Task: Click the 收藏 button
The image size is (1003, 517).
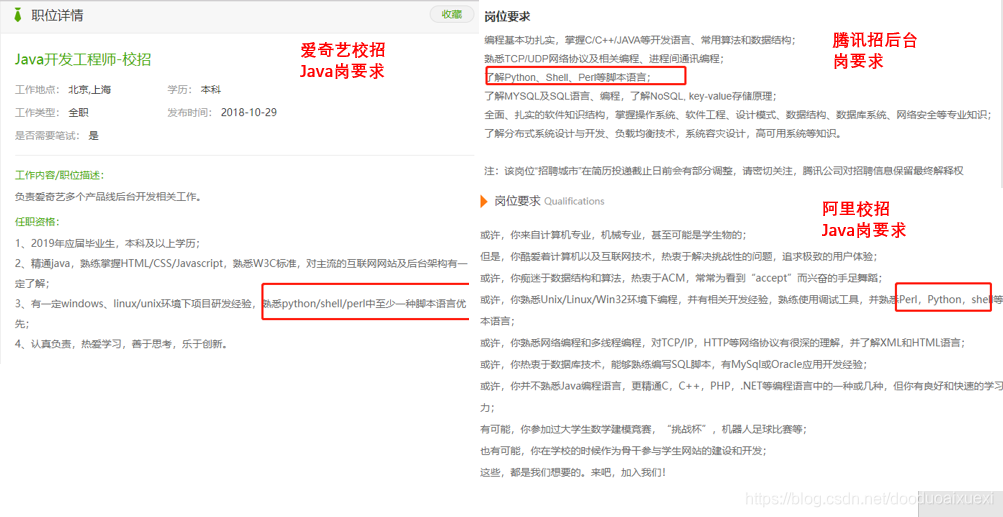Action: tap(452, 15)
